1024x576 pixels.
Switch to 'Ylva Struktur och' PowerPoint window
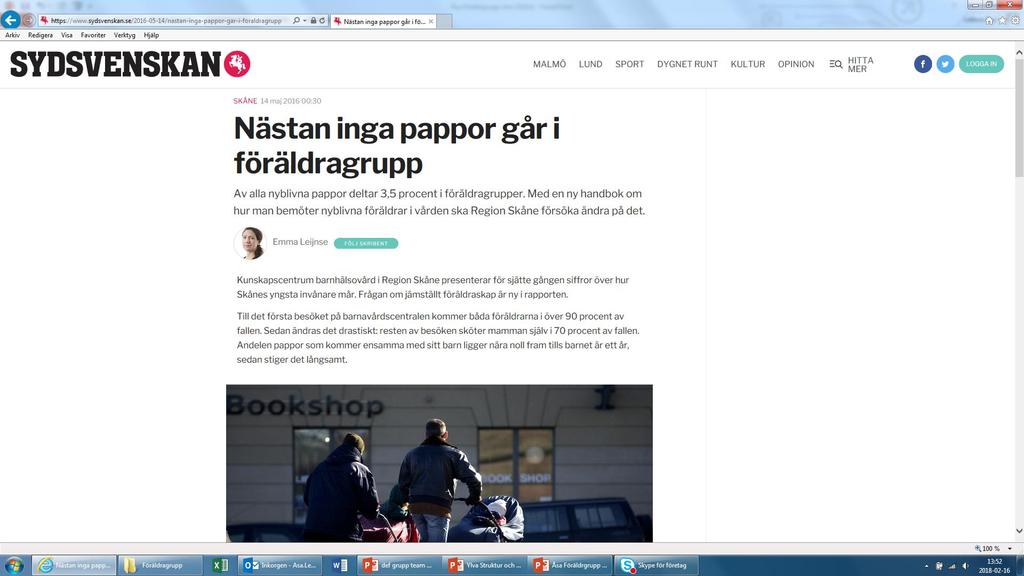484,566
